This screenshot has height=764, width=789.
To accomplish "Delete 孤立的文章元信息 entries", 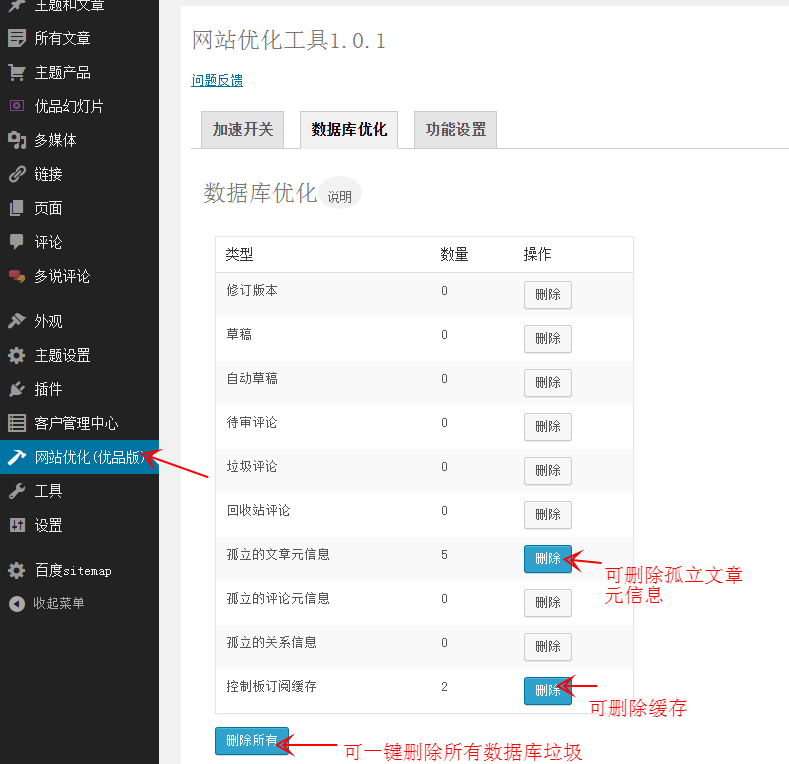I will coord(547,559).
